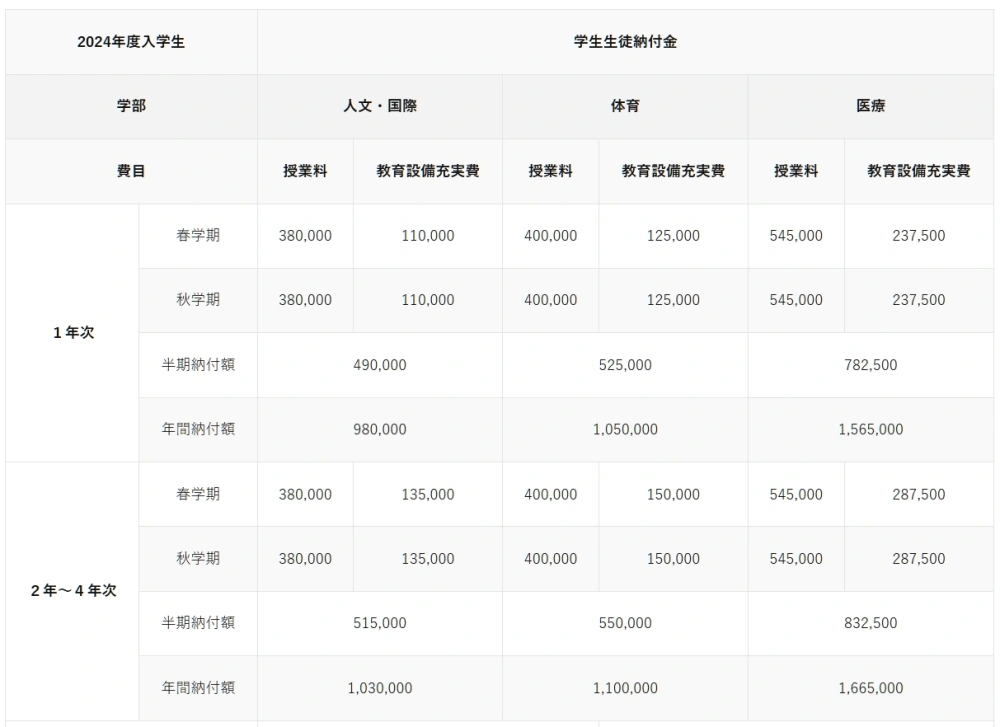Click the 費目 row header cell
The image size is (1000, 727).
click(131, 171)
